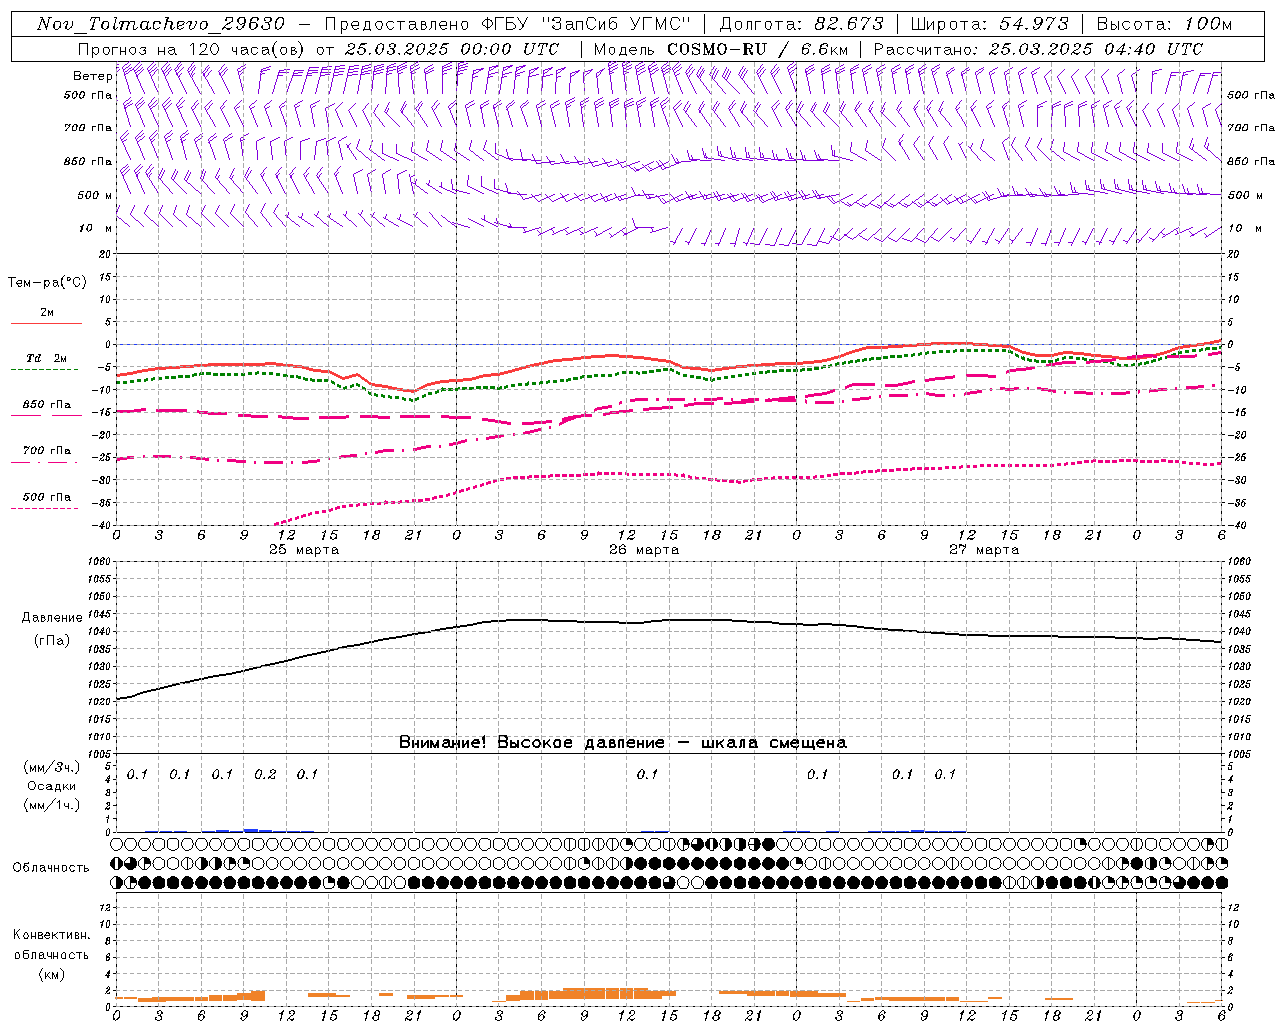Click the pink long-dashed 850 гПа legend line
This screenshot has height=1024, width=1280.
pos(44,415)
